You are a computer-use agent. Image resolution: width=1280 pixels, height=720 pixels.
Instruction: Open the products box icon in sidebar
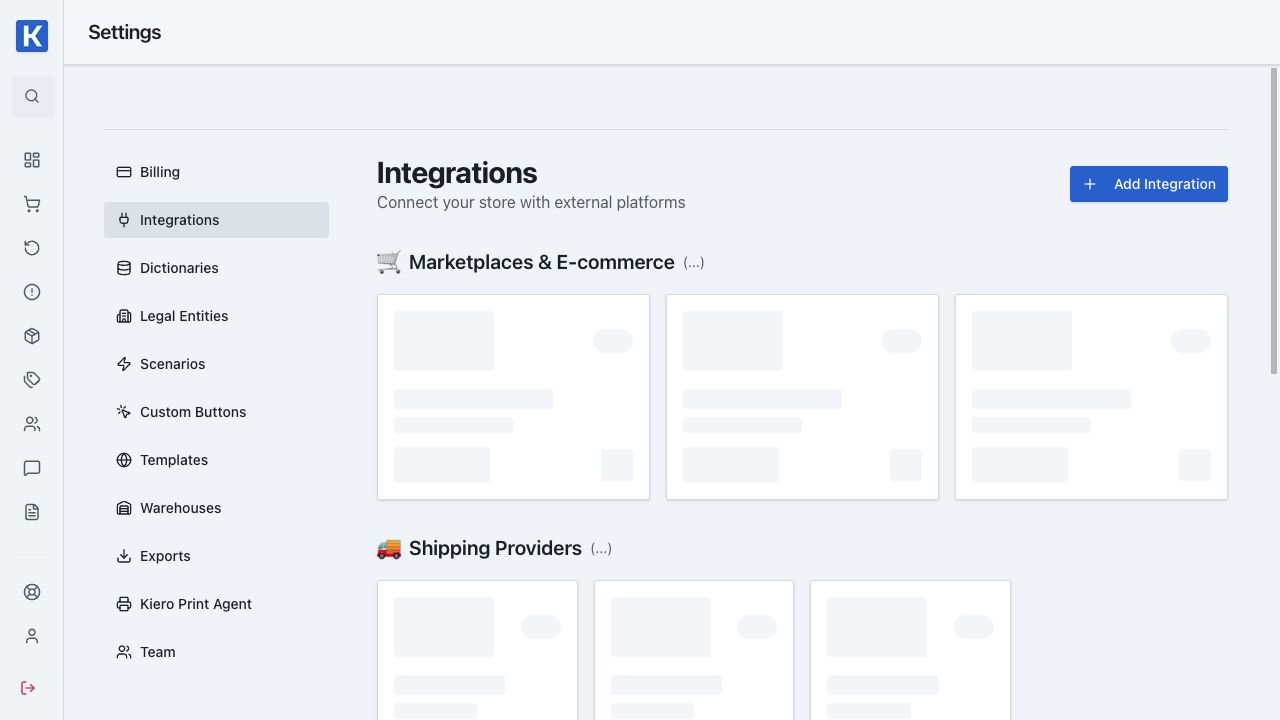coord(32,336)
